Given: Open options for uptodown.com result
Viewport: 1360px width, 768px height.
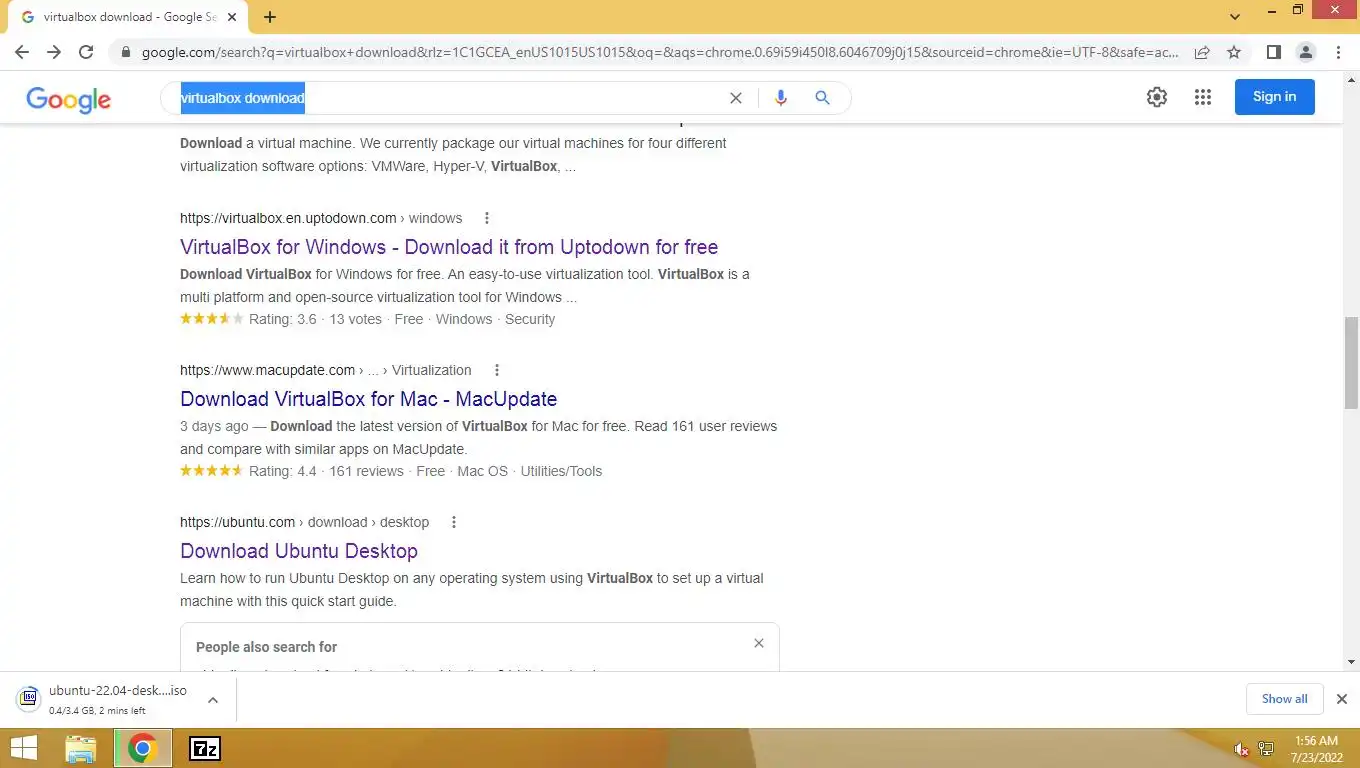Looking at the screenshot, I should [487, 218].
